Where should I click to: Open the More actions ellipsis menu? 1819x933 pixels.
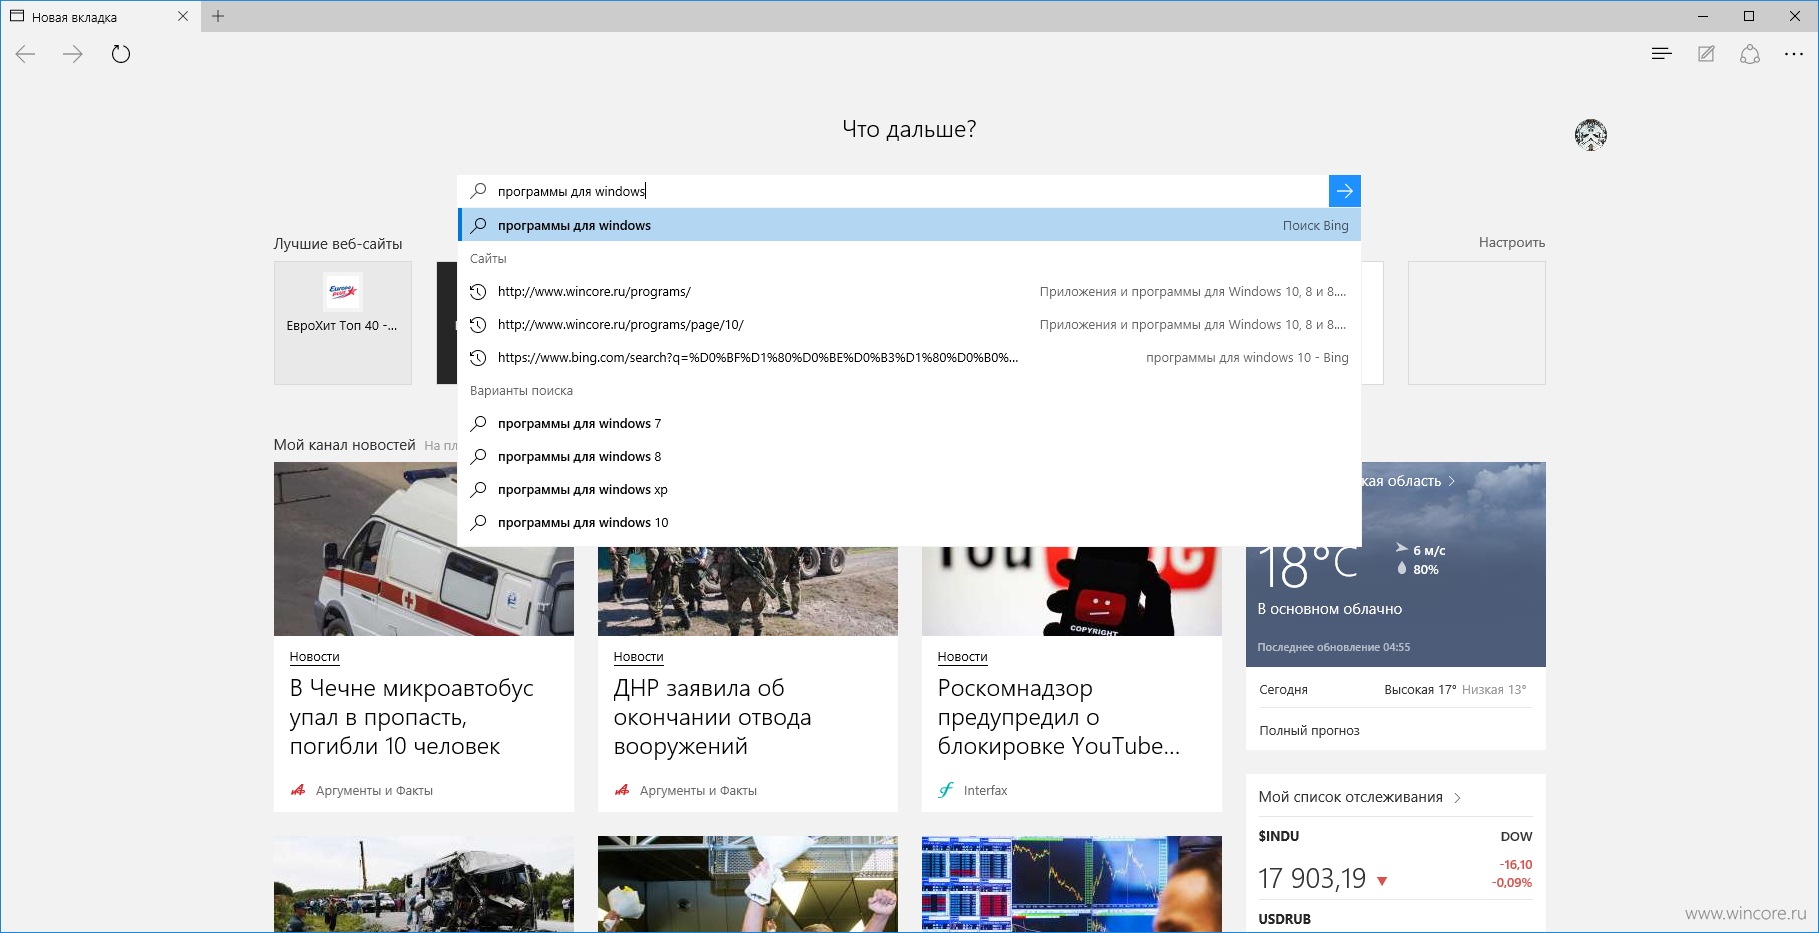click(x=1794, y=54)
